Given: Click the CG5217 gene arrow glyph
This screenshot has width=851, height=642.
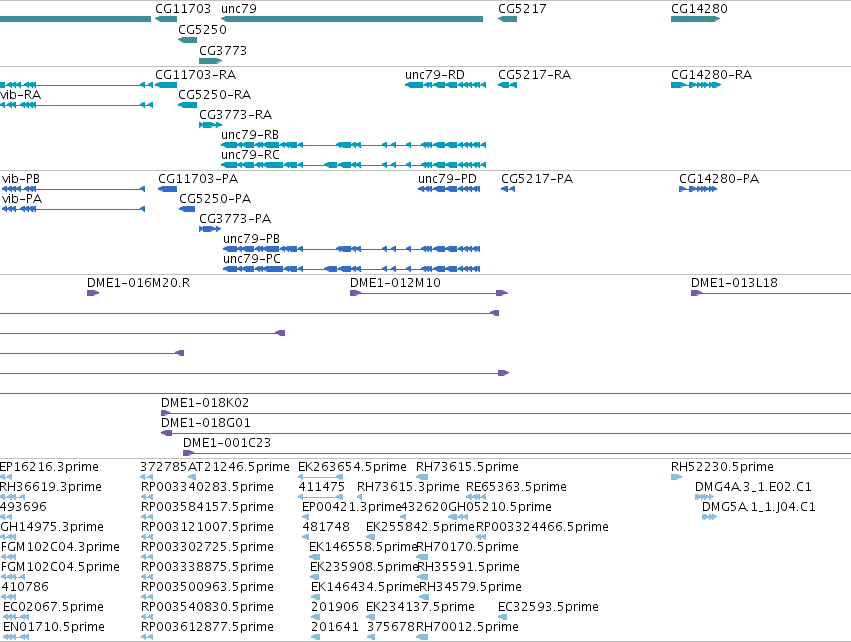Looking at the screenshot, I should coord(507,19).
